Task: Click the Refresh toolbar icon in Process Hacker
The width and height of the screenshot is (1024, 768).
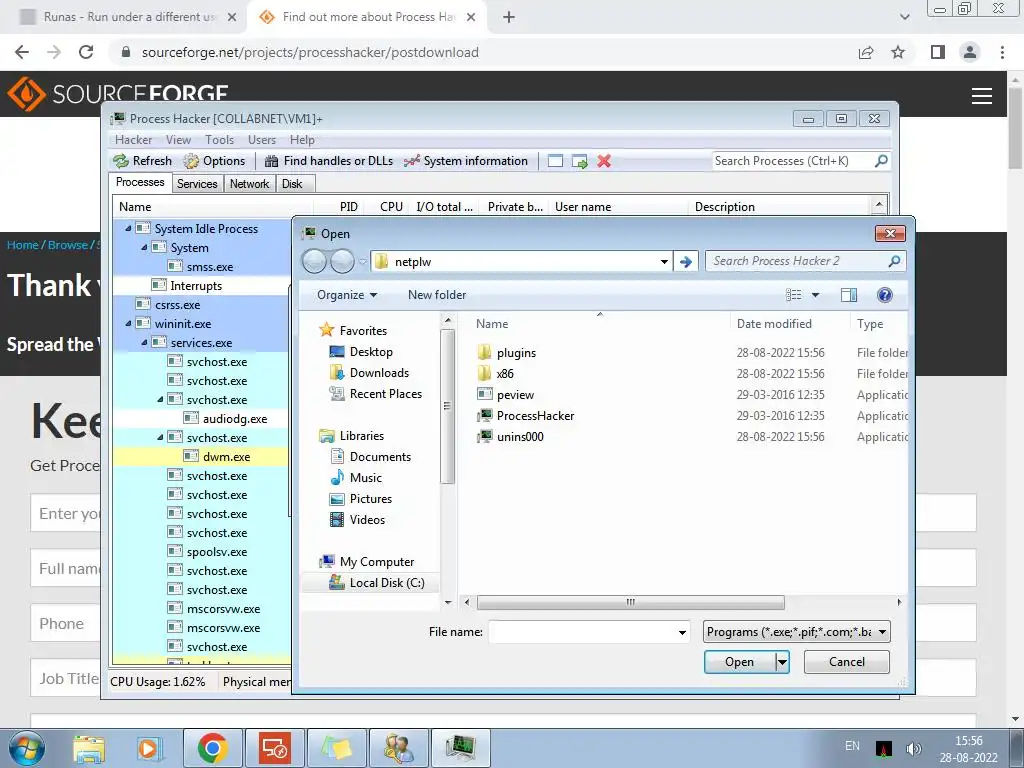Action: (x=121, y=161)
